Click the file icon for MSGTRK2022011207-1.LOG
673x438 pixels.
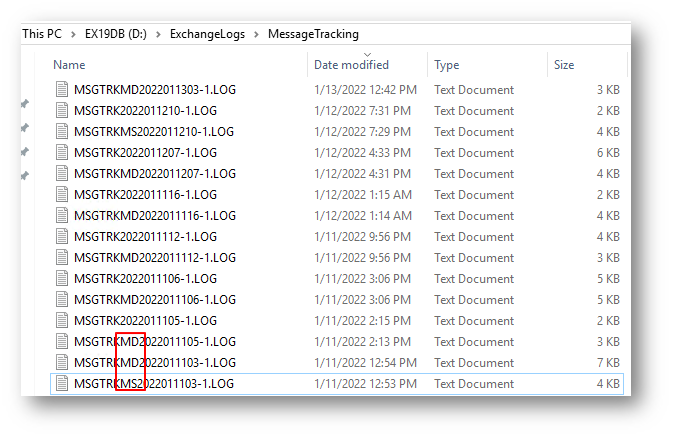(62, 152)
